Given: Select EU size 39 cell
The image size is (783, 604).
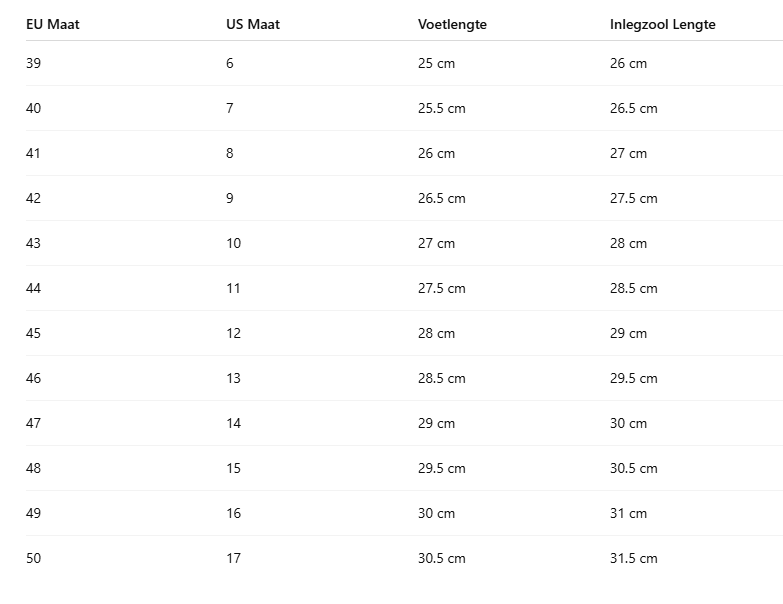Looking at the screenshot, I should [33, 63].
